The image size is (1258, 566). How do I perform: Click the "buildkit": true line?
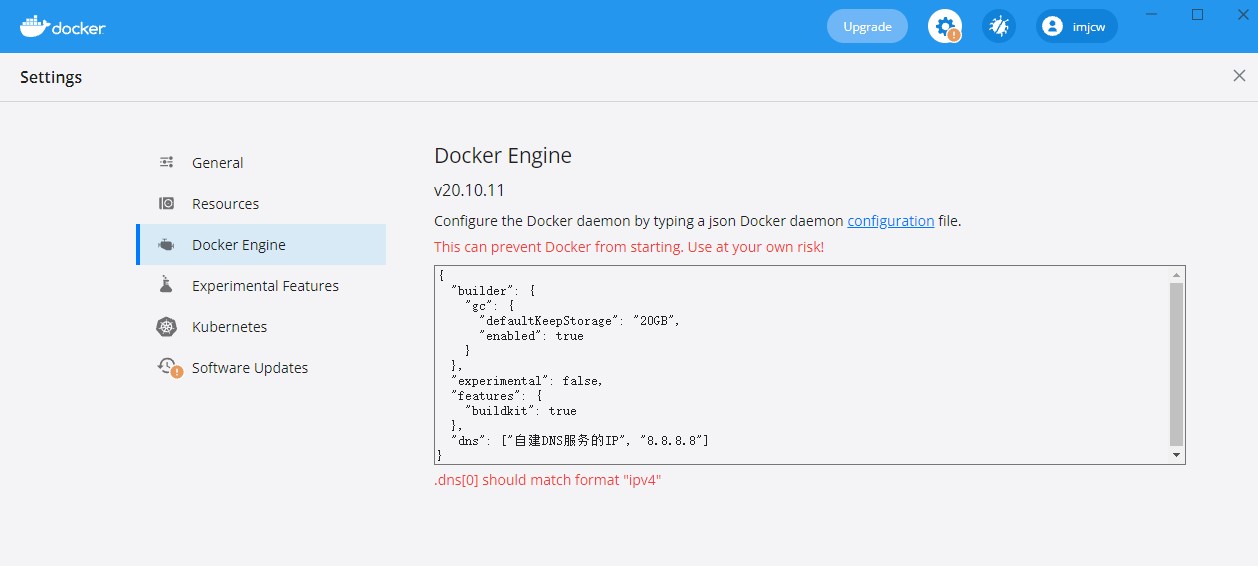pos(521,411)
